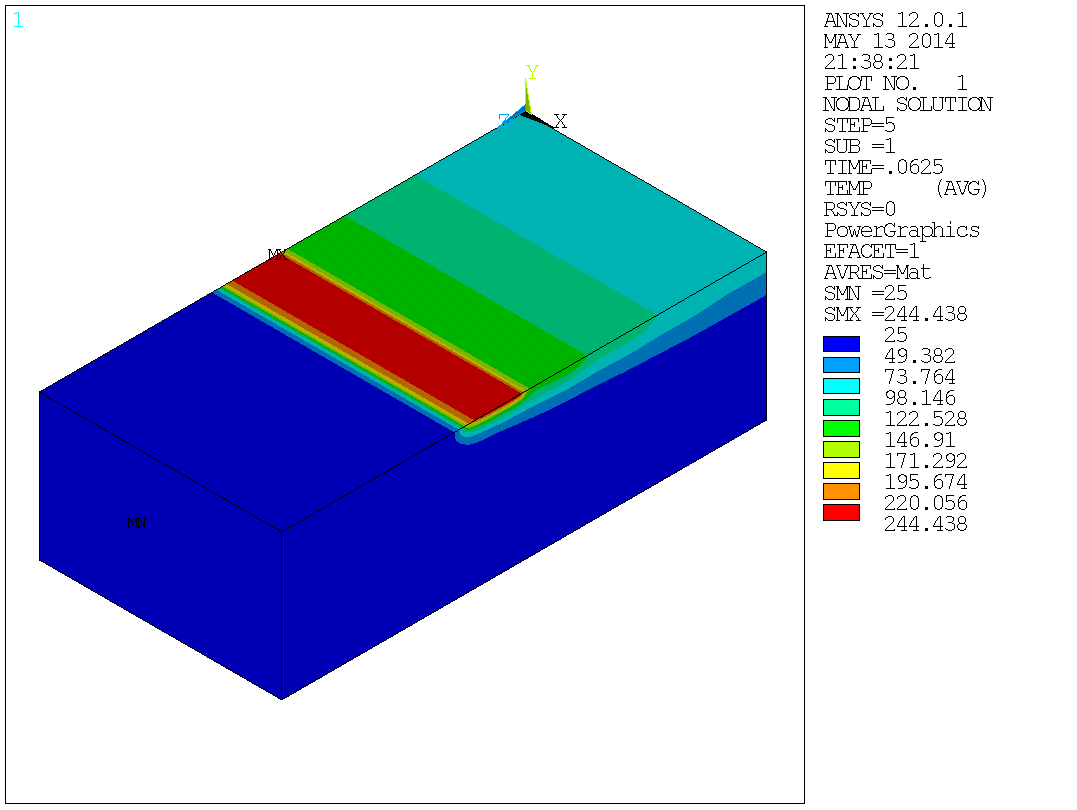Click the yellow 171.292 legend swatch
The height and width of the screenshot is (810, 1077).
(x=841, y=471)
